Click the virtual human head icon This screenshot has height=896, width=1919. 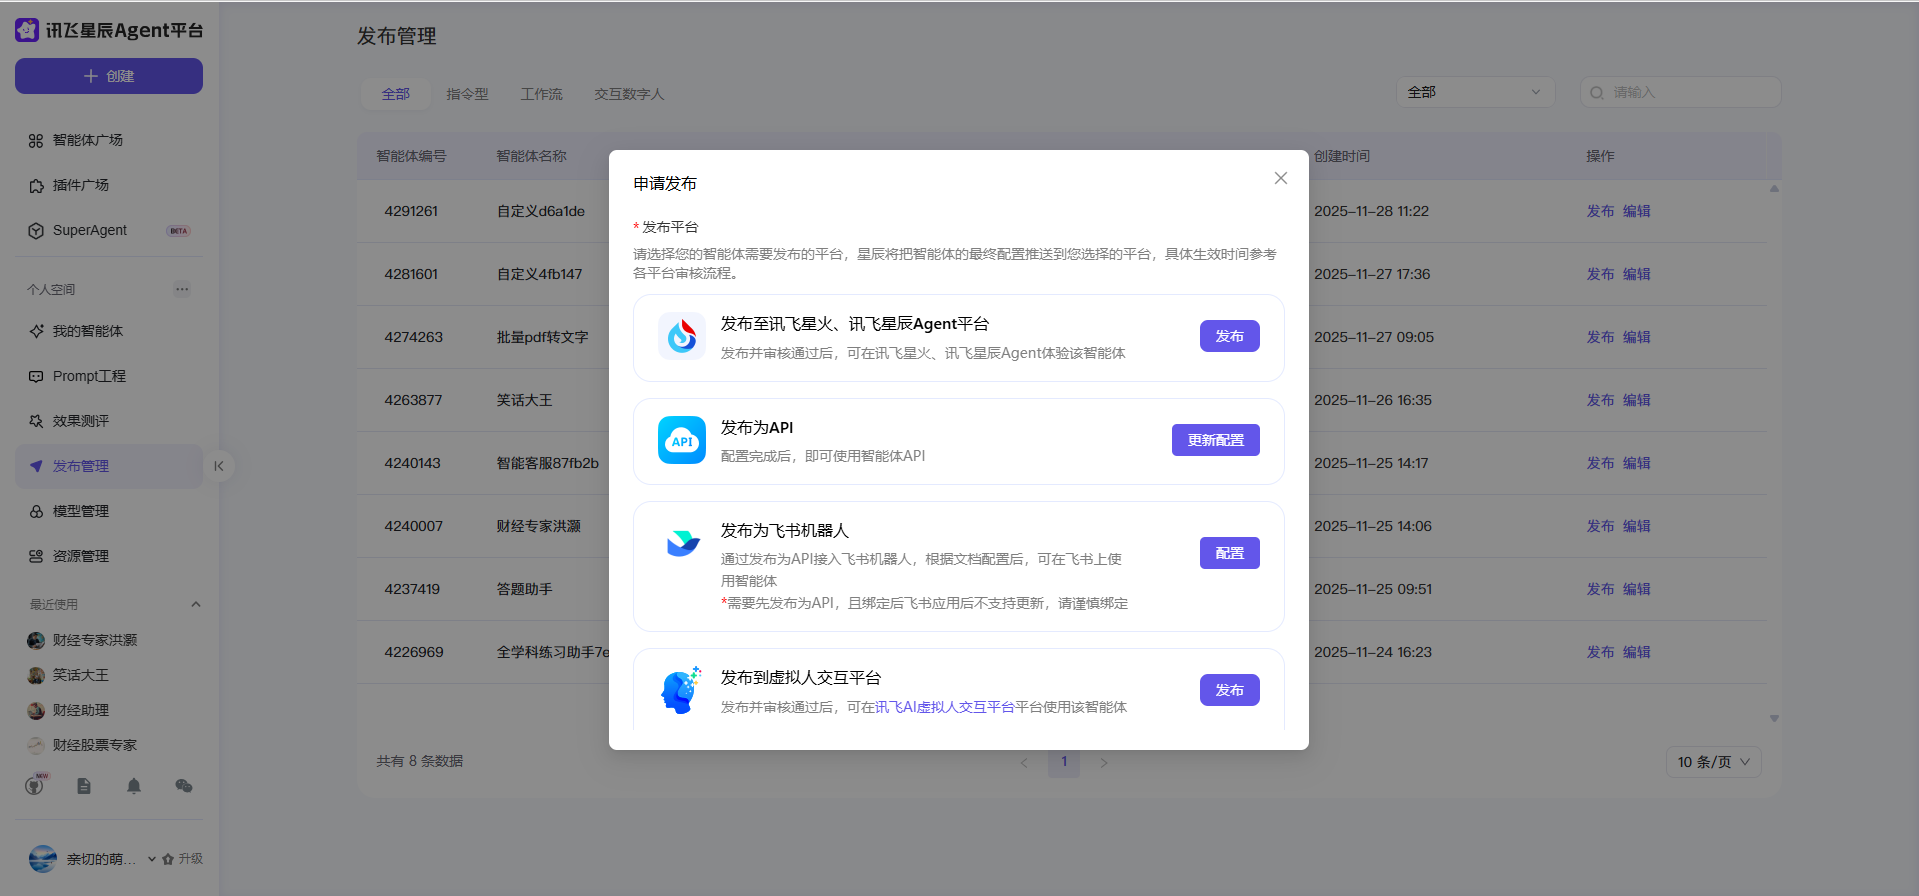682,690
